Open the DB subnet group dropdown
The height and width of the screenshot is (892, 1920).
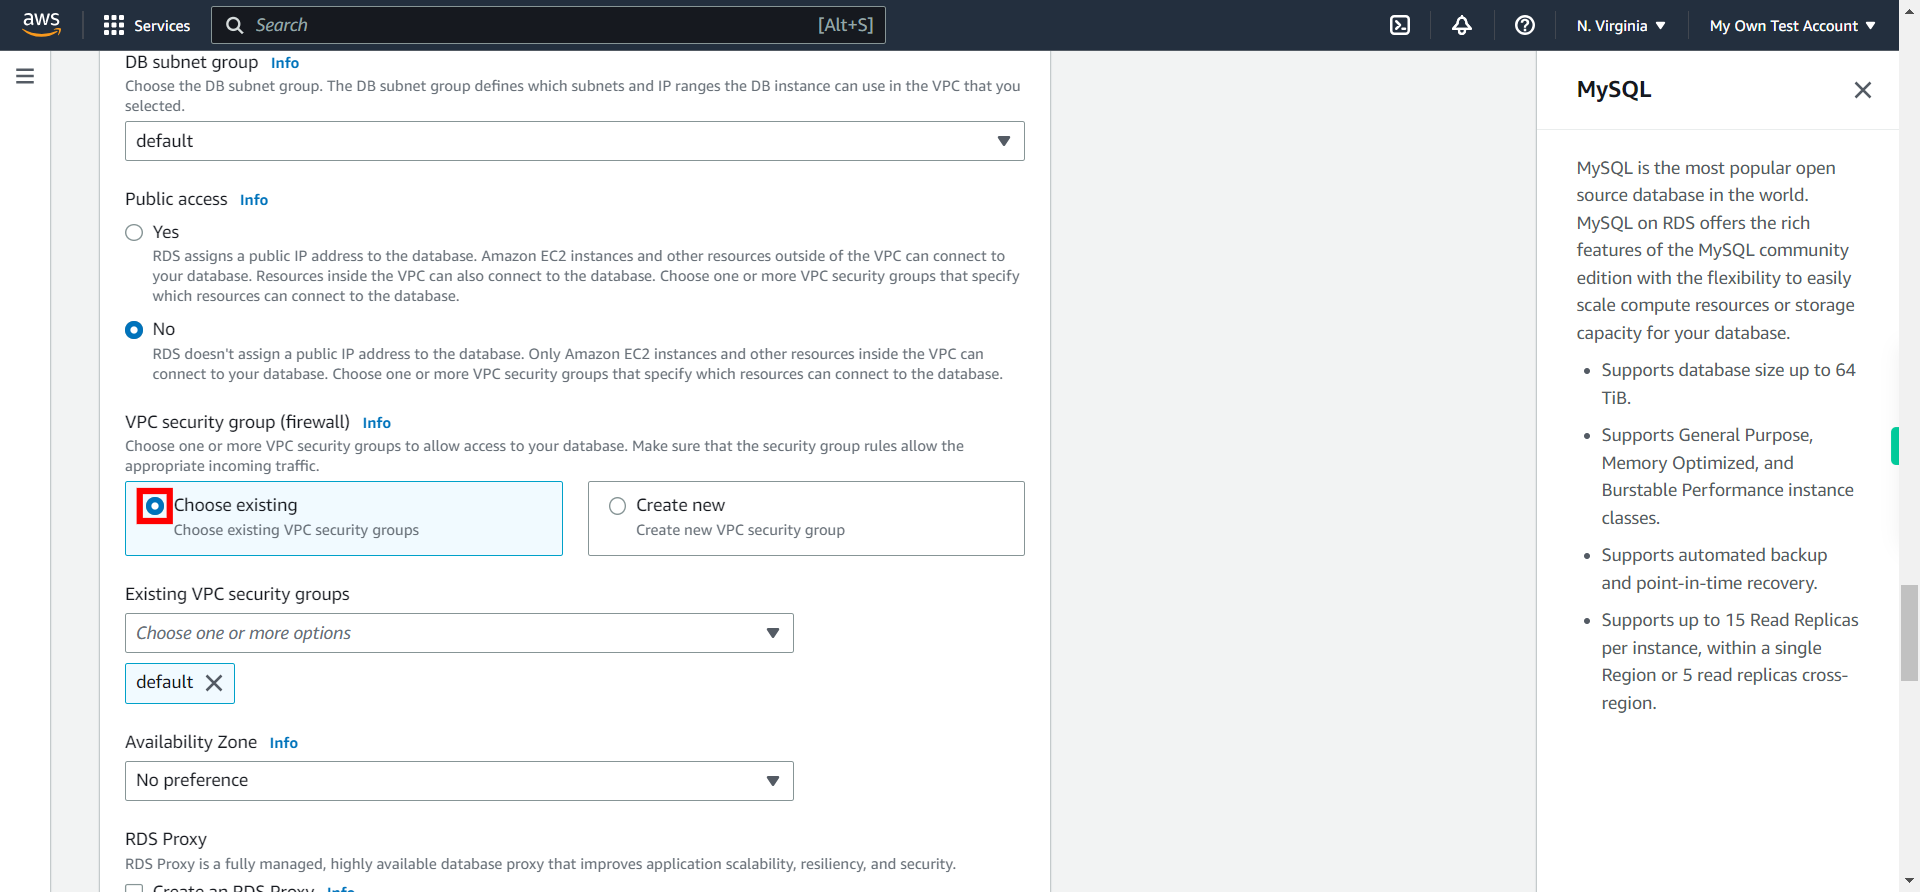[575, 141]
